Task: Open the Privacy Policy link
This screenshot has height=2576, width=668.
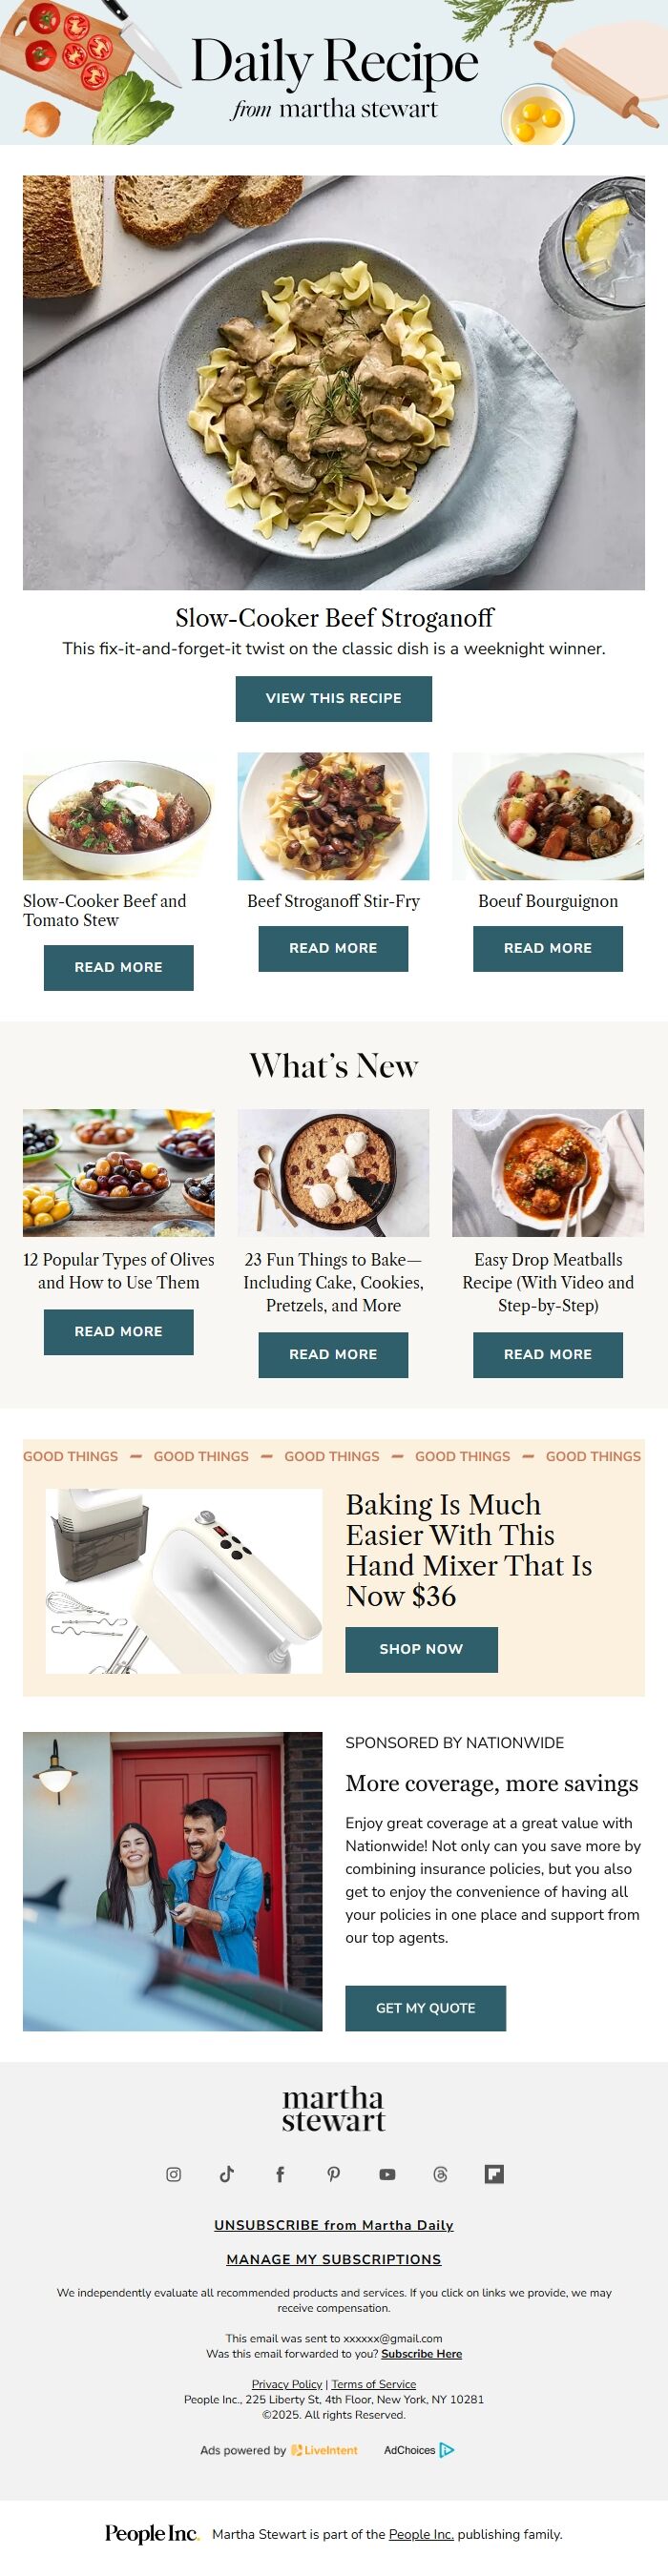Action: click(x=287, y=2384)
